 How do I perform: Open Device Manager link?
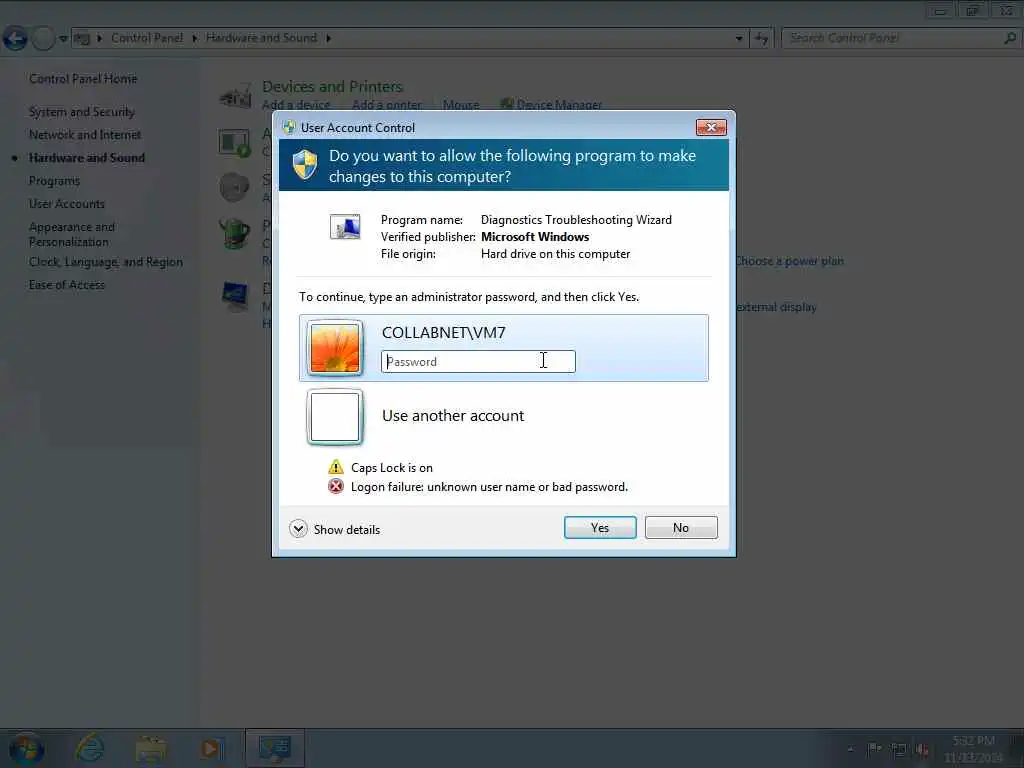point(559,105)
